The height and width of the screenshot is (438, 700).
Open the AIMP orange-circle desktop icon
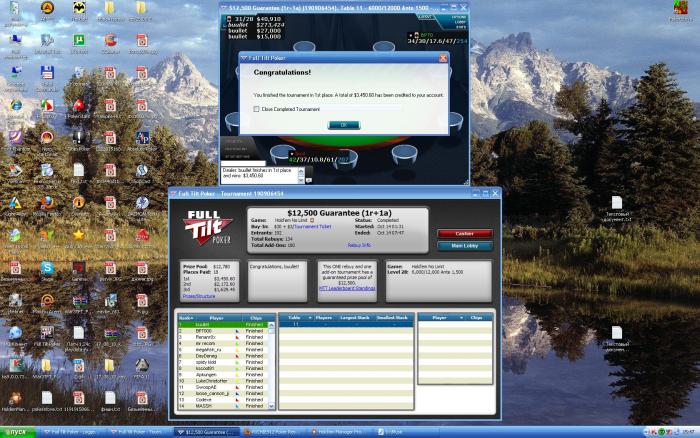pos(47,8)
